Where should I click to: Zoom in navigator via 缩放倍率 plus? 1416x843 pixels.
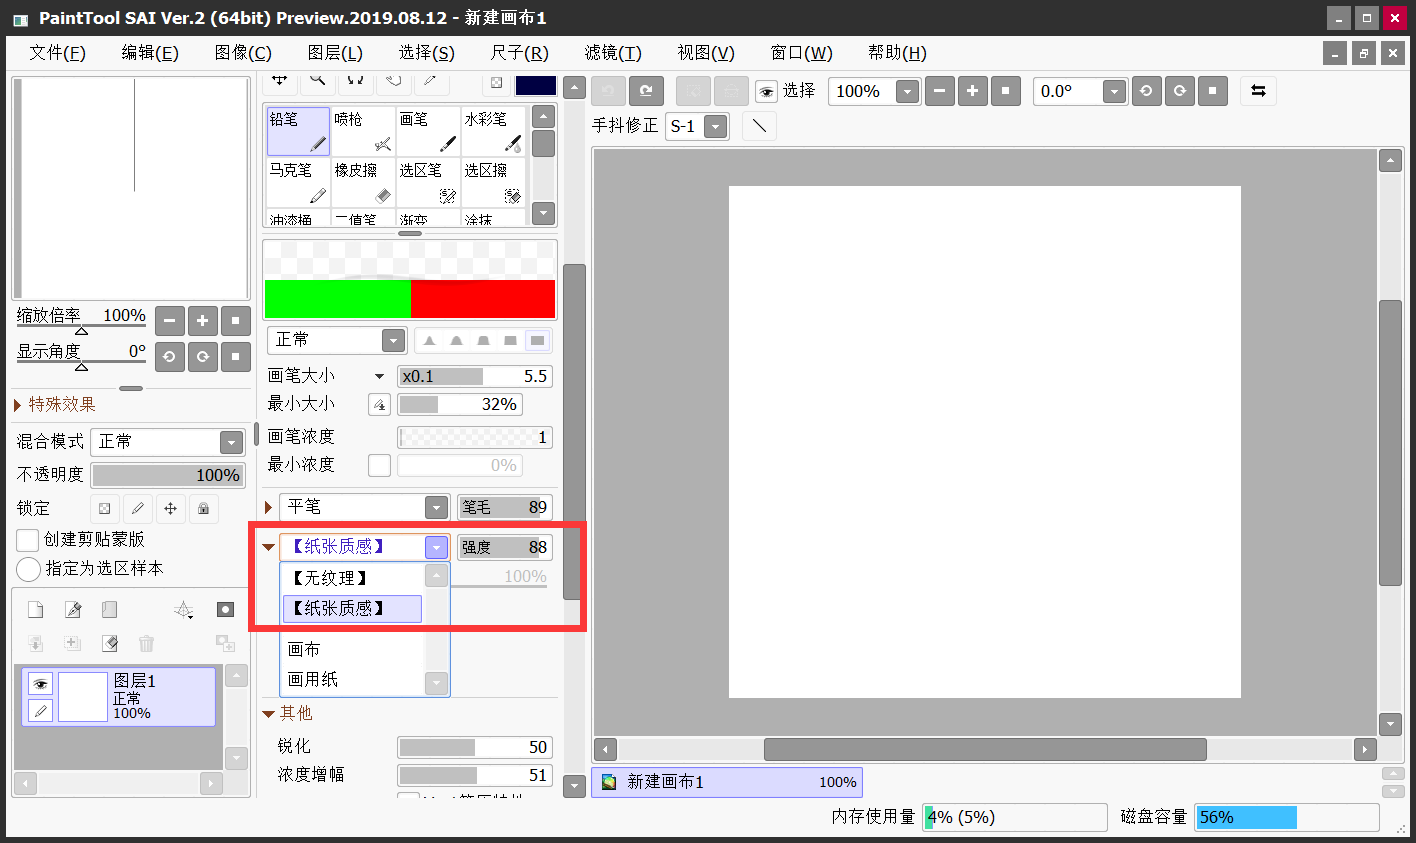[x=203, y=321]
